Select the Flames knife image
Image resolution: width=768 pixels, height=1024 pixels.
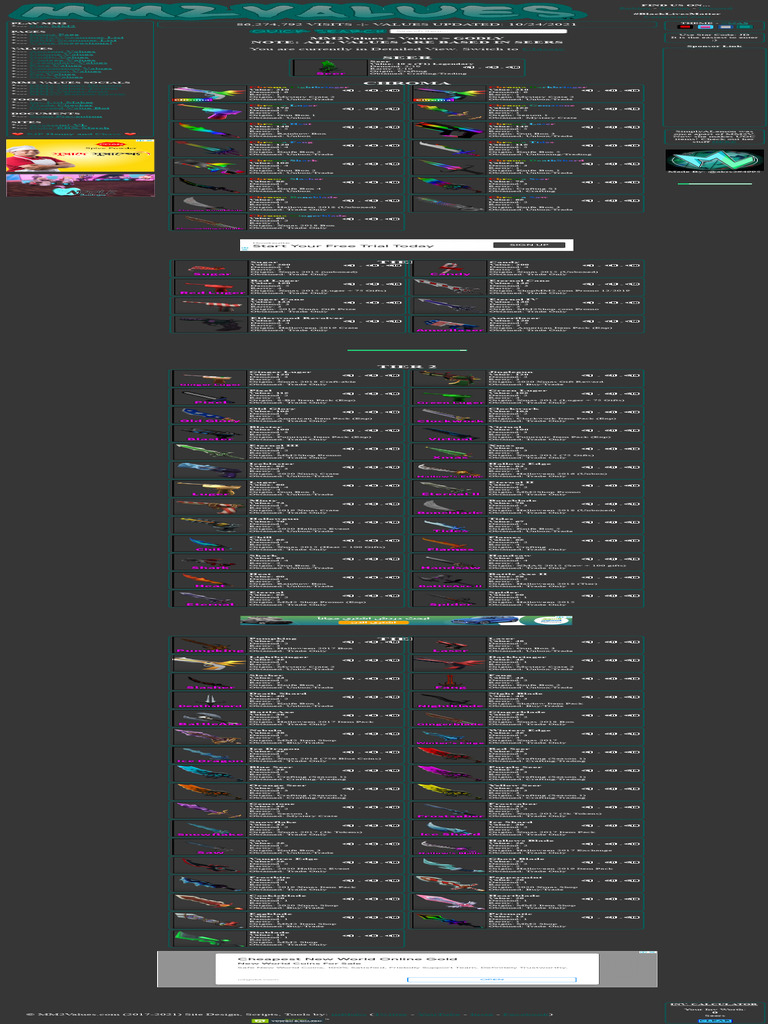click(x=451, y=544)
